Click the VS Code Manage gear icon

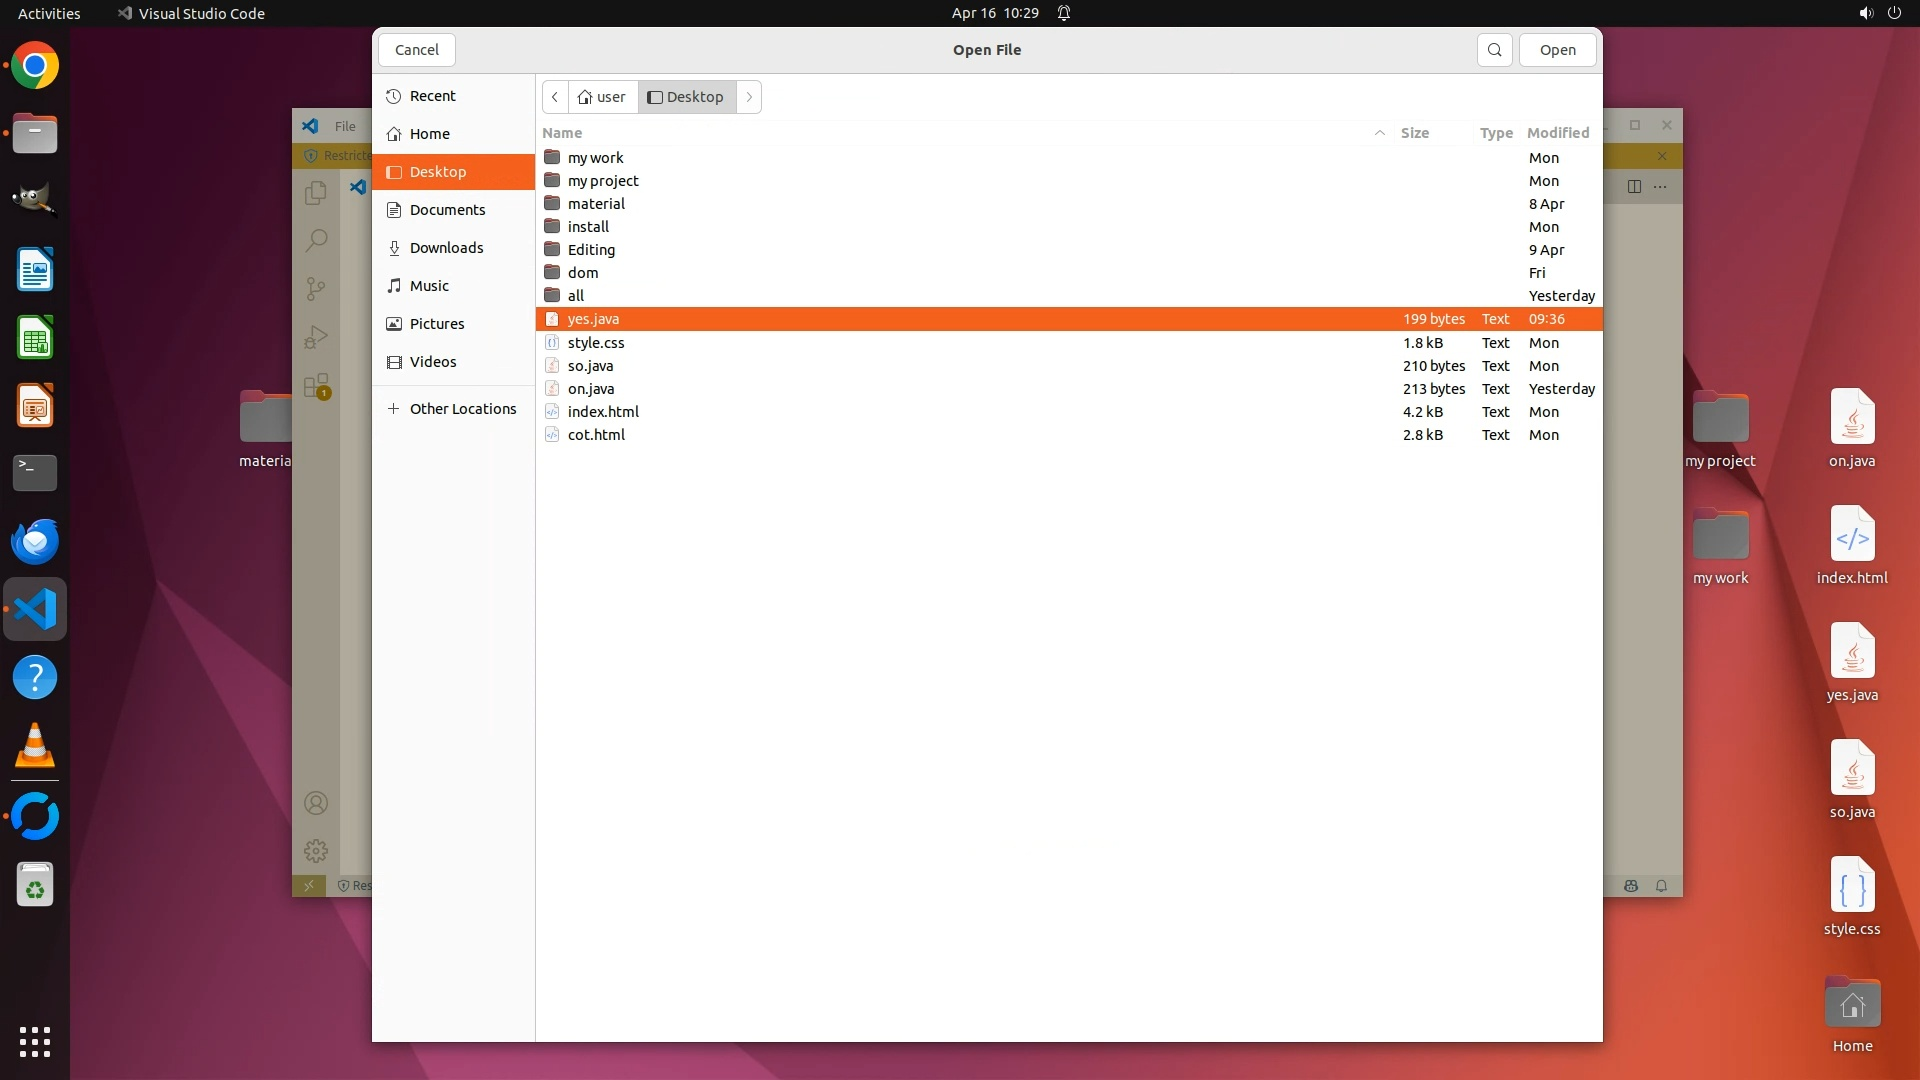click(x=316, y=851)
